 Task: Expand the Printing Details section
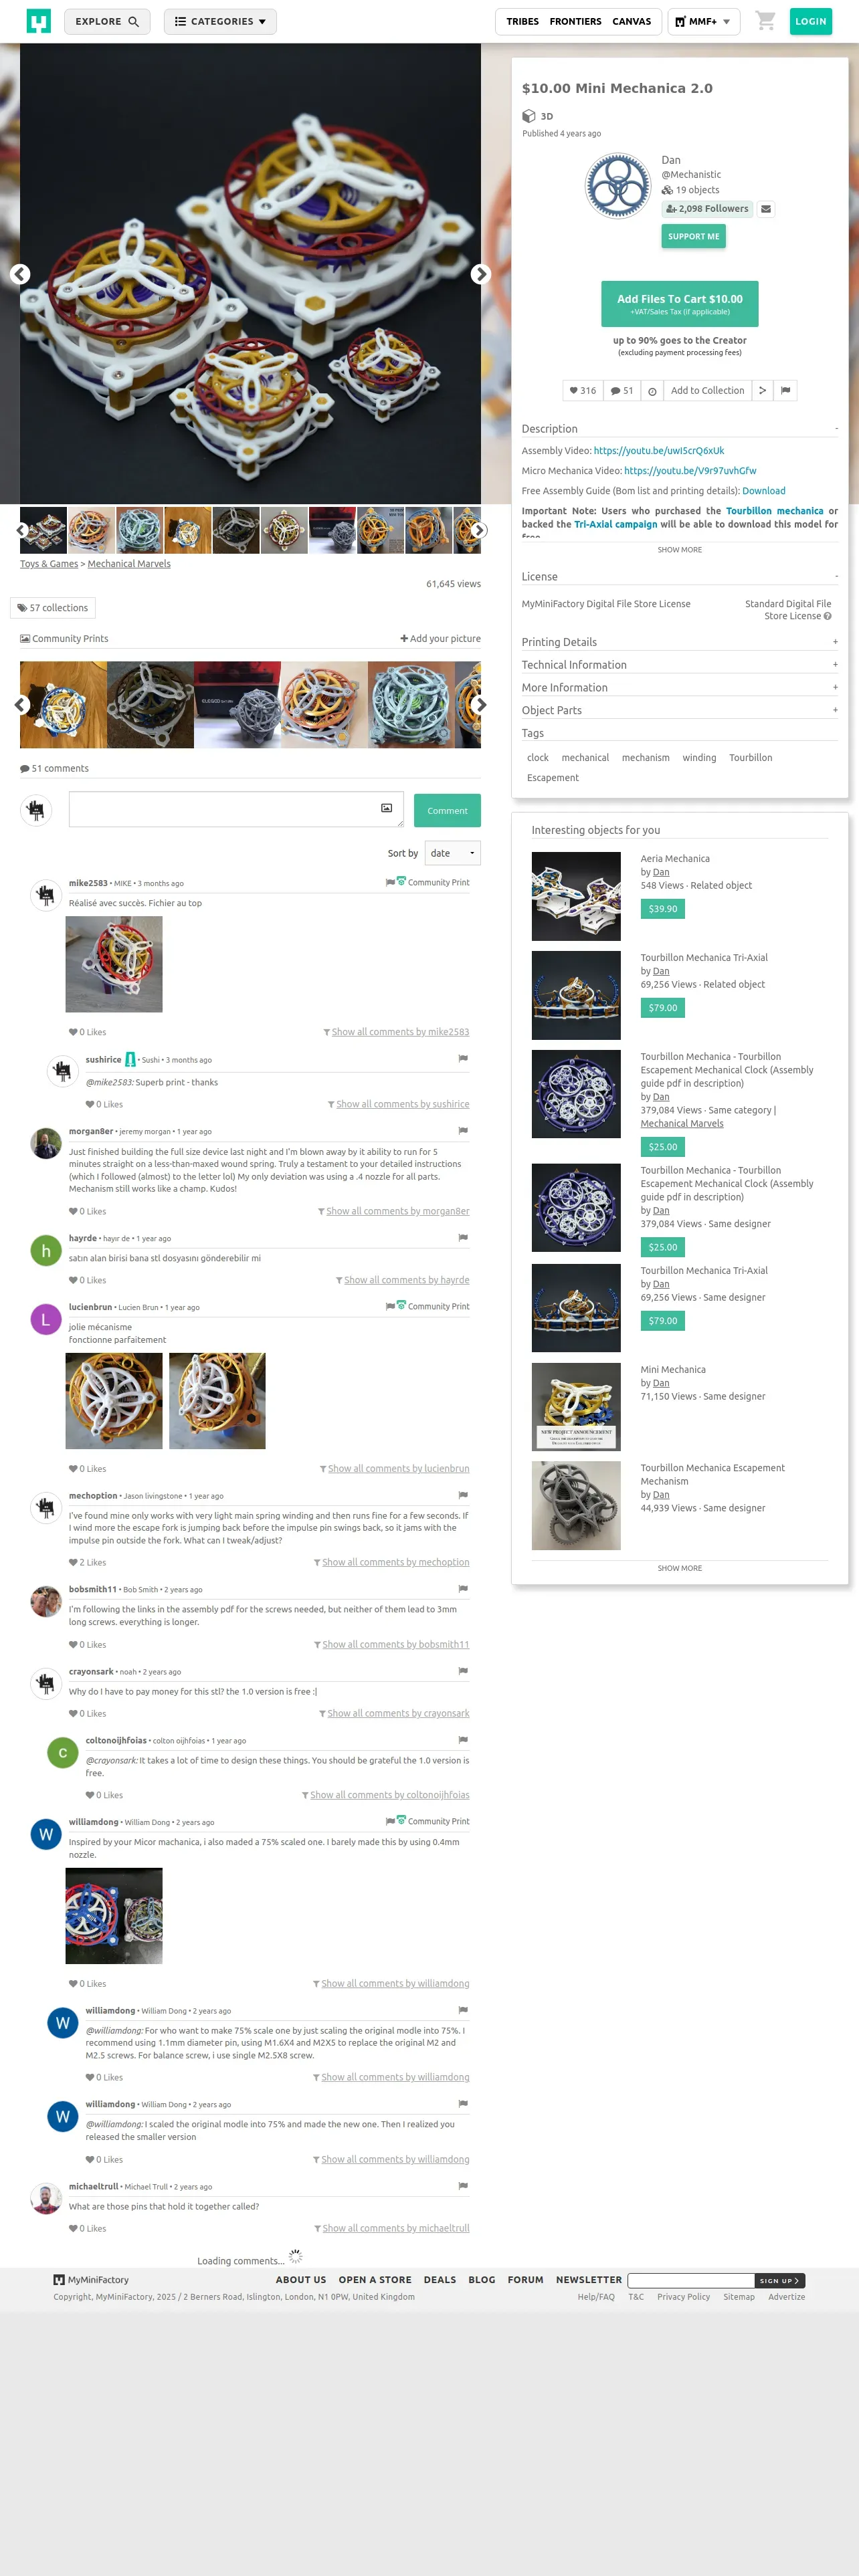click(x=679, y=642)
